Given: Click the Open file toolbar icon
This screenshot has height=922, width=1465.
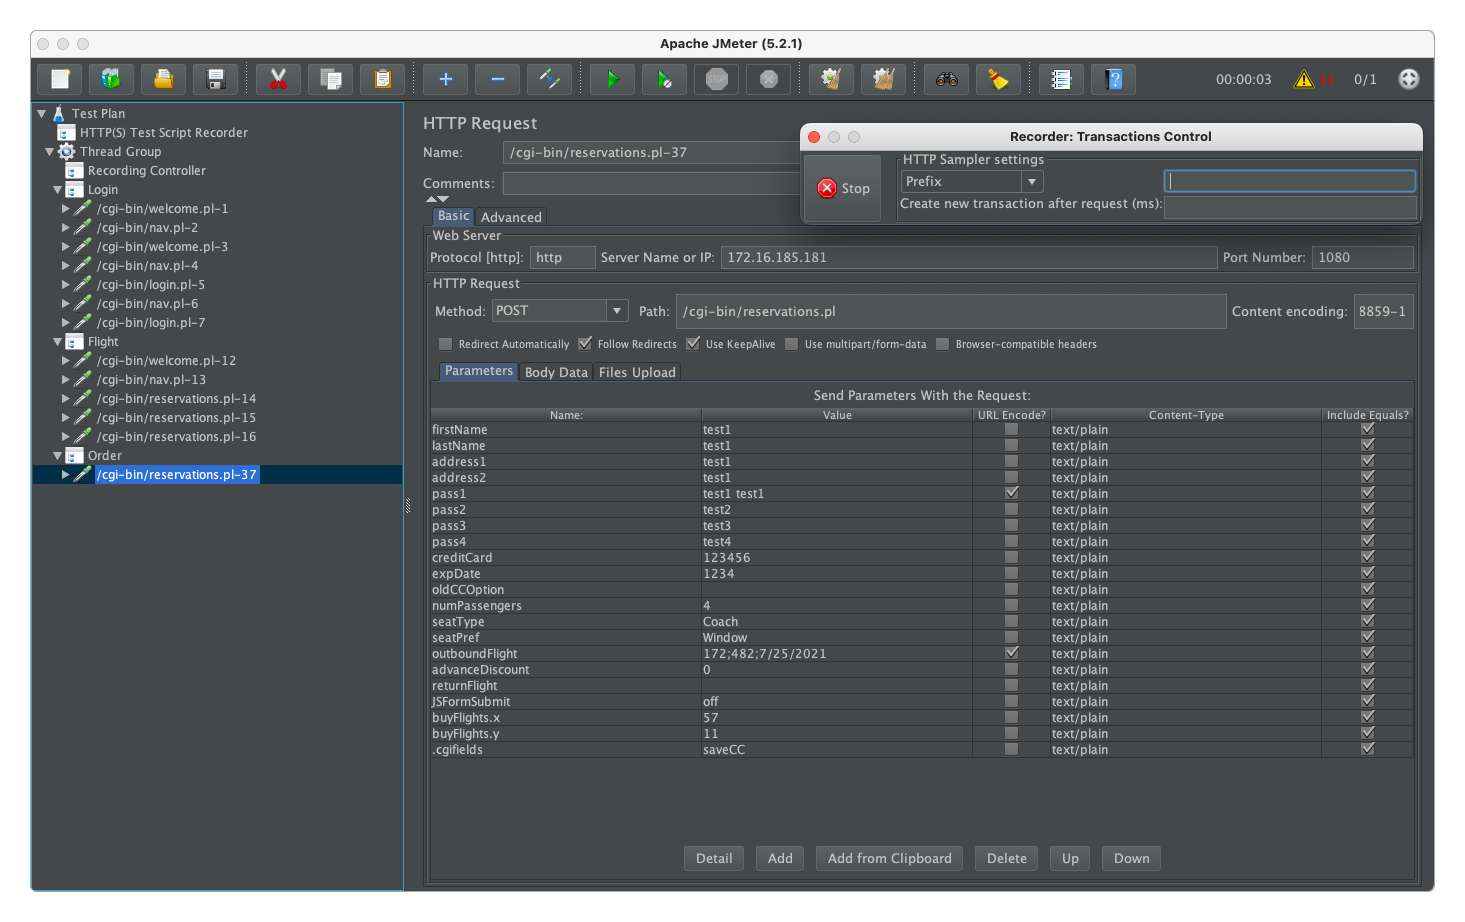Looking at the screenshot, I should tap(164, 79).
